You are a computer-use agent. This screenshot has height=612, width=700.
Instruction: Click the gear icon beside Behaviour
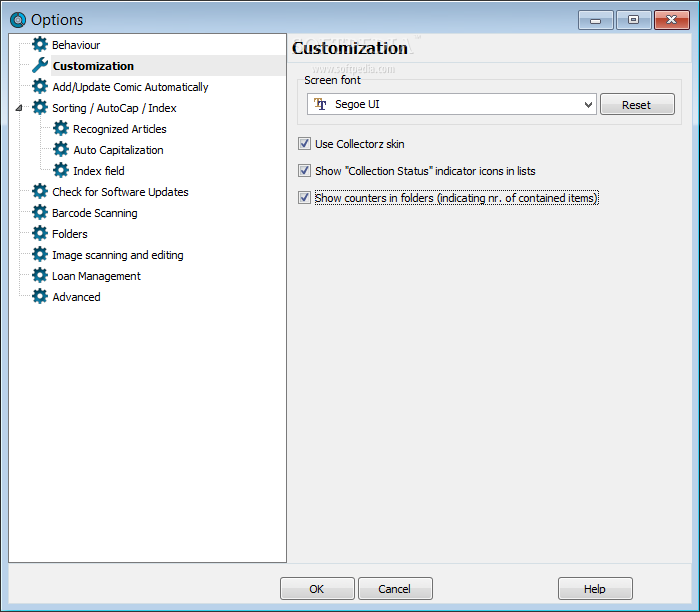40,44
